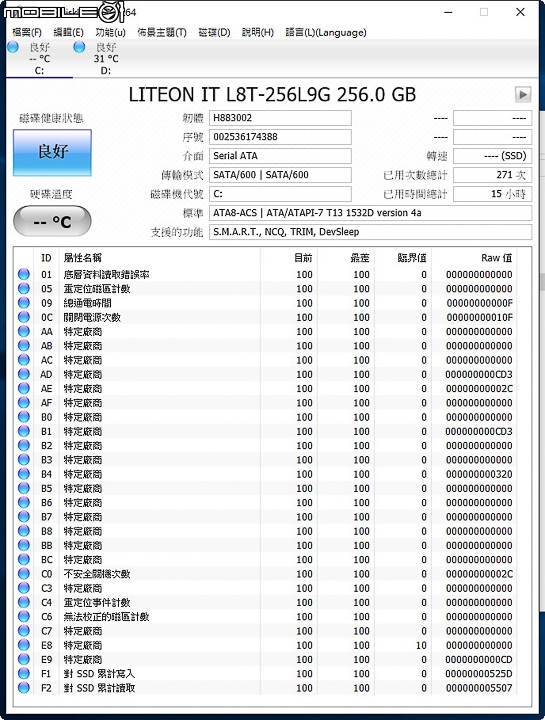The width and height of the screenshot is (545, 720).
Task: Open the 語言(L)(Language) menu
Action: 326,33
